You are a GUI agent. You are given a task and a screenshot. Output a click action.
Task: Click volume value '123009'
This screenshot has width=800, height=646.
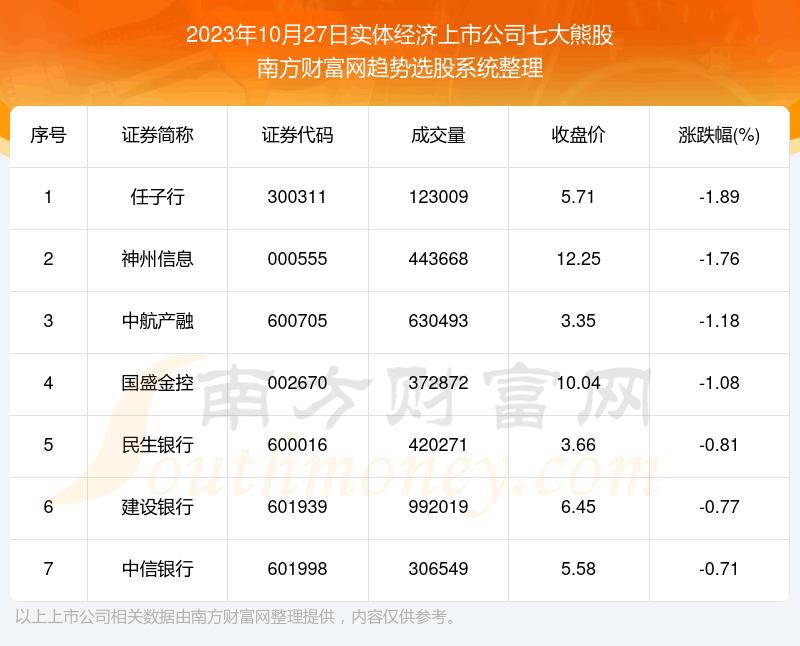pyautogui.click(x=438, y=197)
